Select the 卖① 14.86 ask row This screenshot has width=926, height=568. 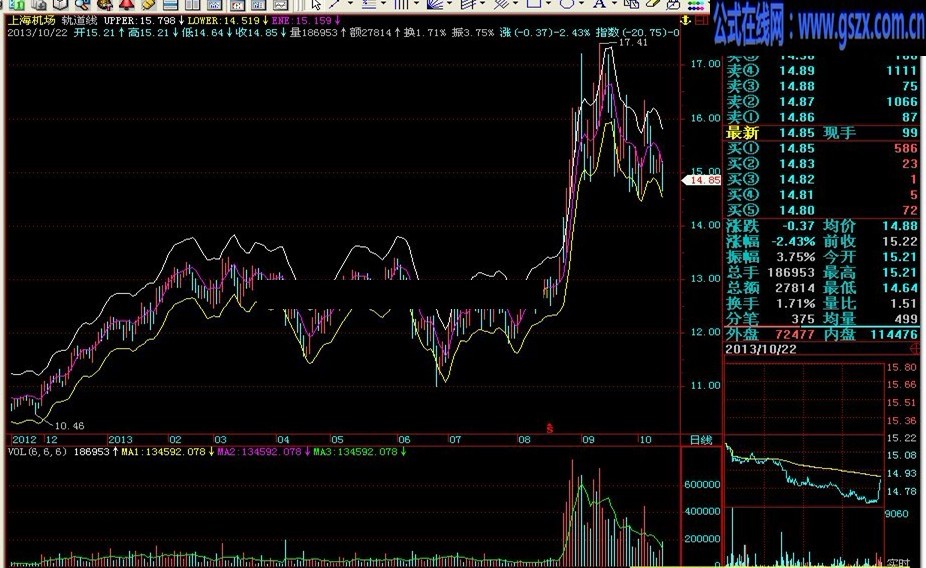(821, 117)
